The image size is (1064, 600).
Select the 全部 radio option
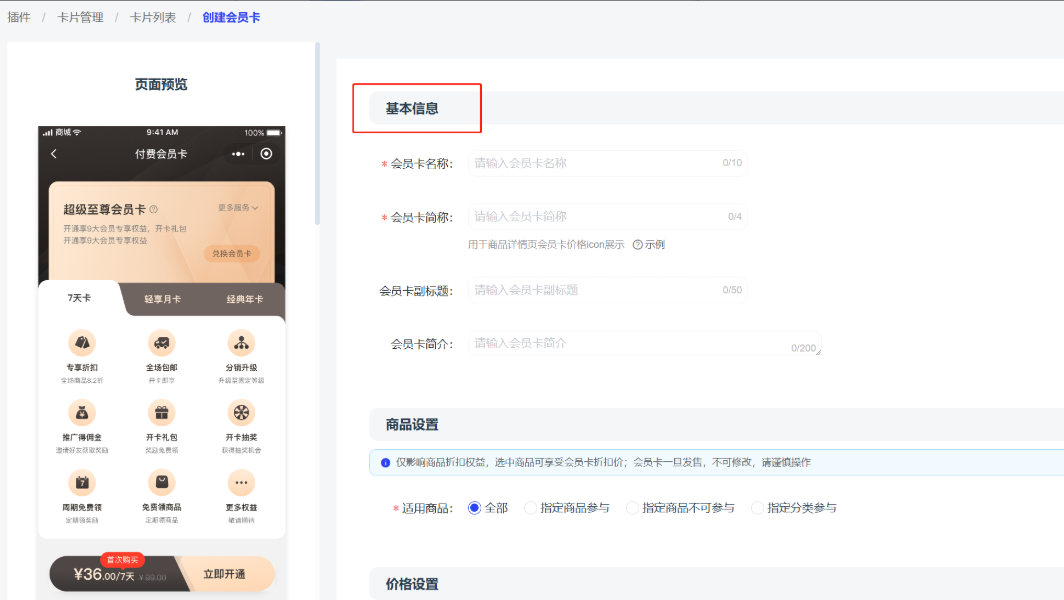pyautogui.click(x=475, y=508)
